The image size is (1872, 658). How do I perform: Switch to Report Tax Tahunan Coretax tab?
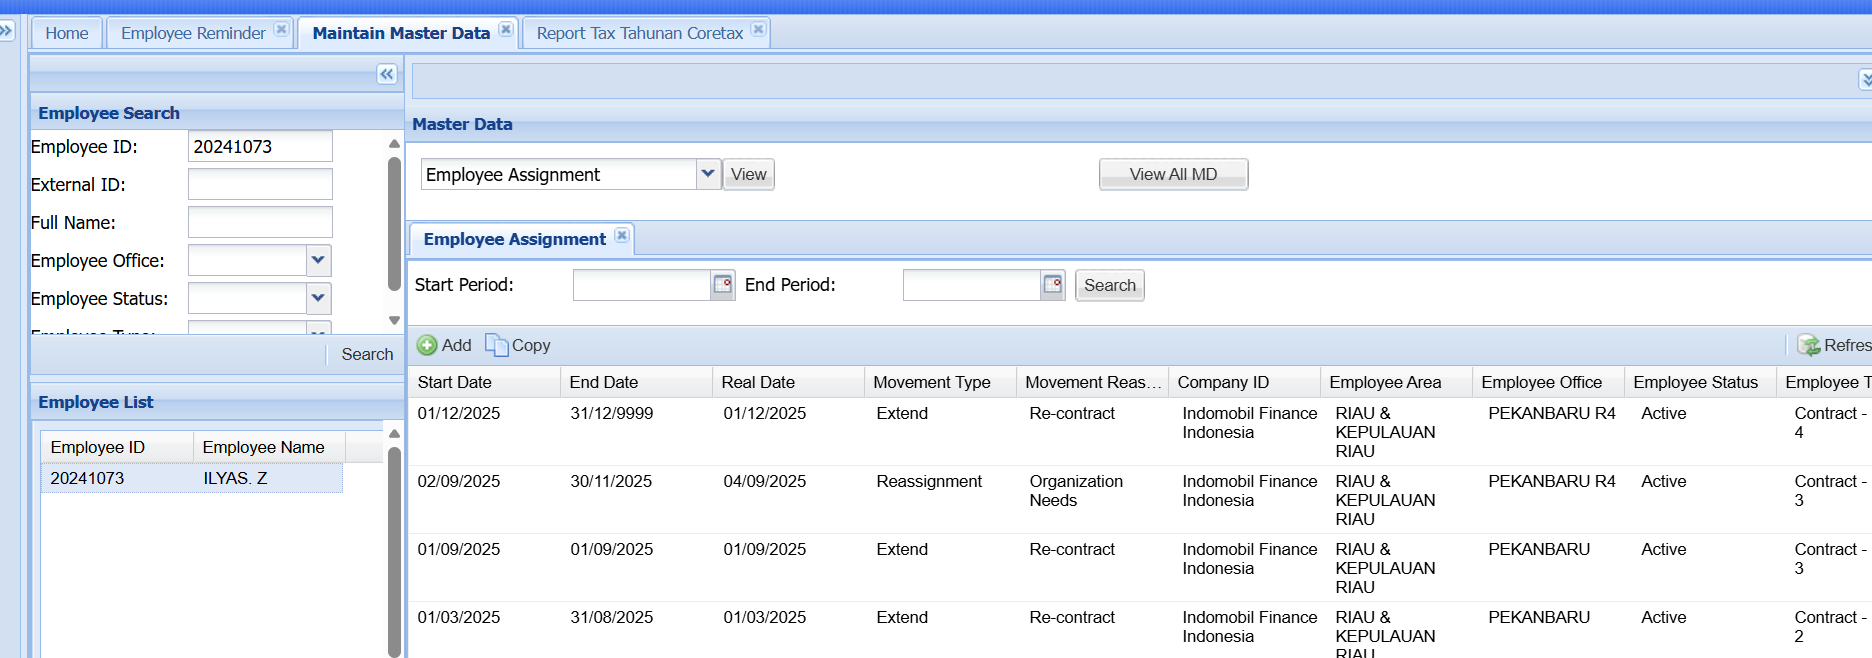click(x=639, y=33)
